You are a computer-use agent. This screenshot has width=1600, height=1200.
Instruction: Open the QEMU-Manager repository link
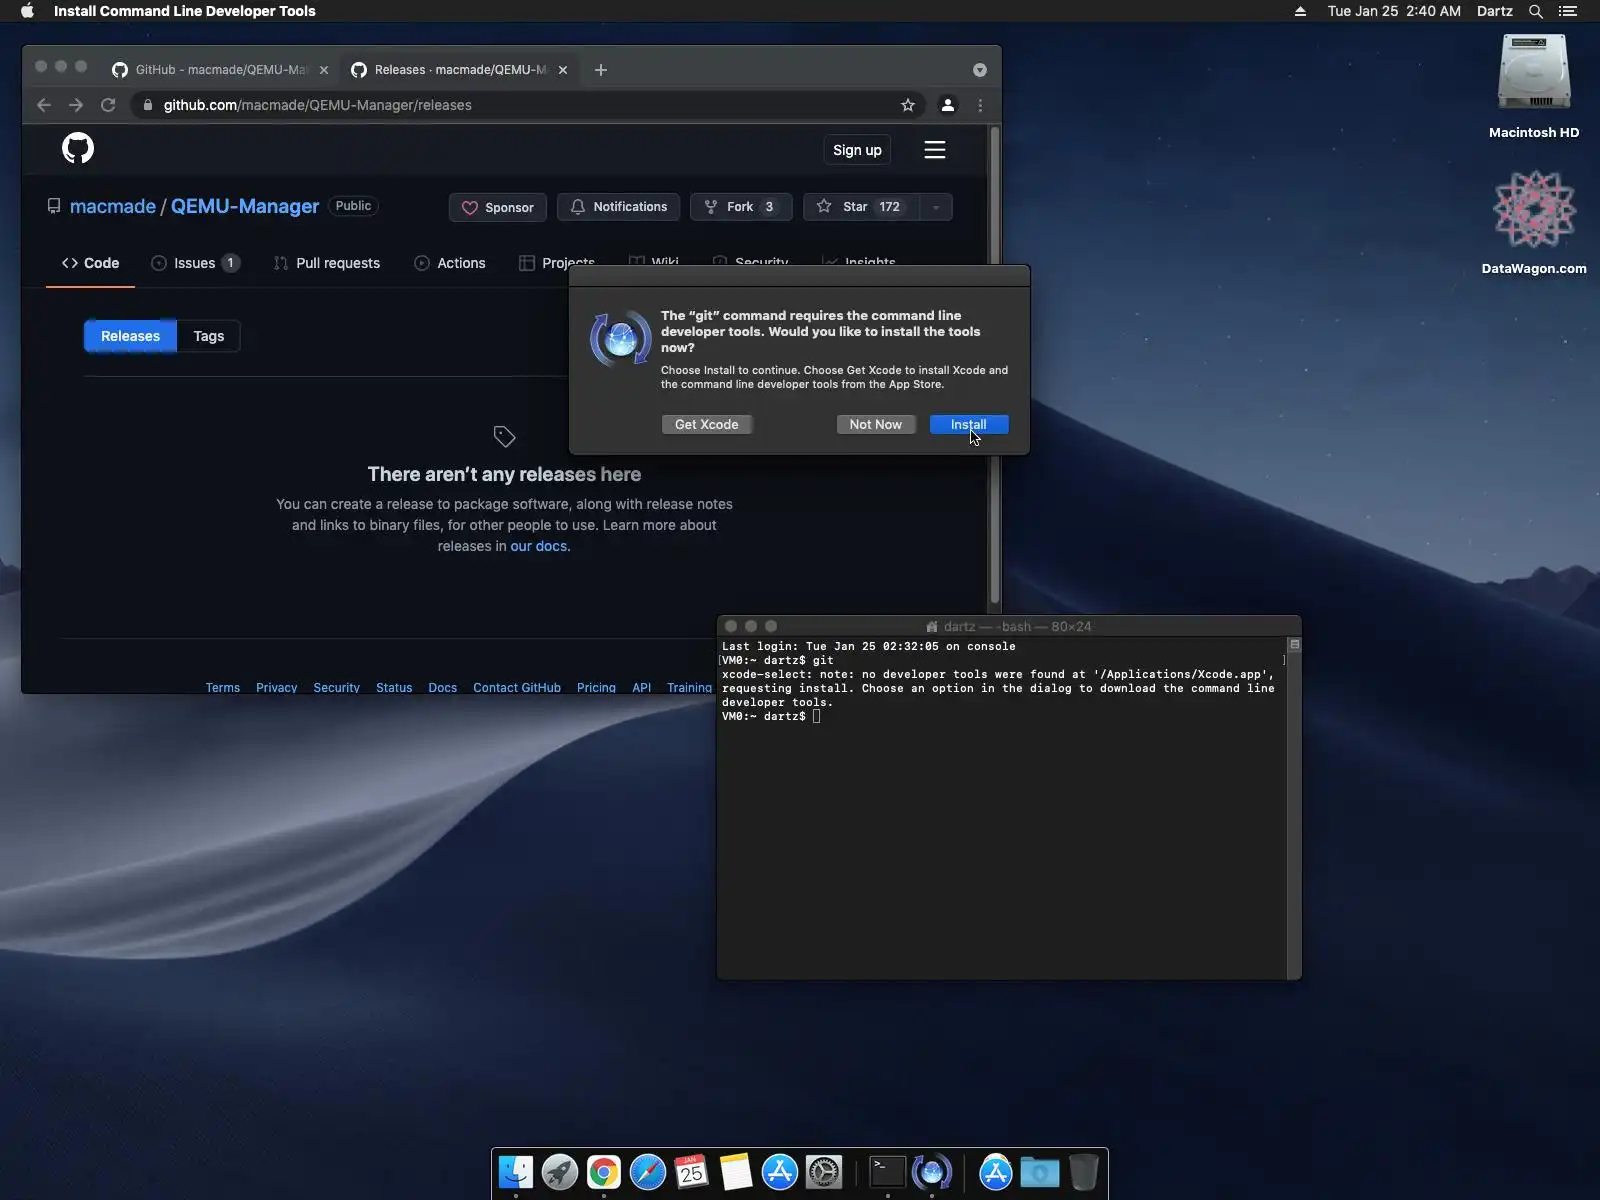pos(245,206)
